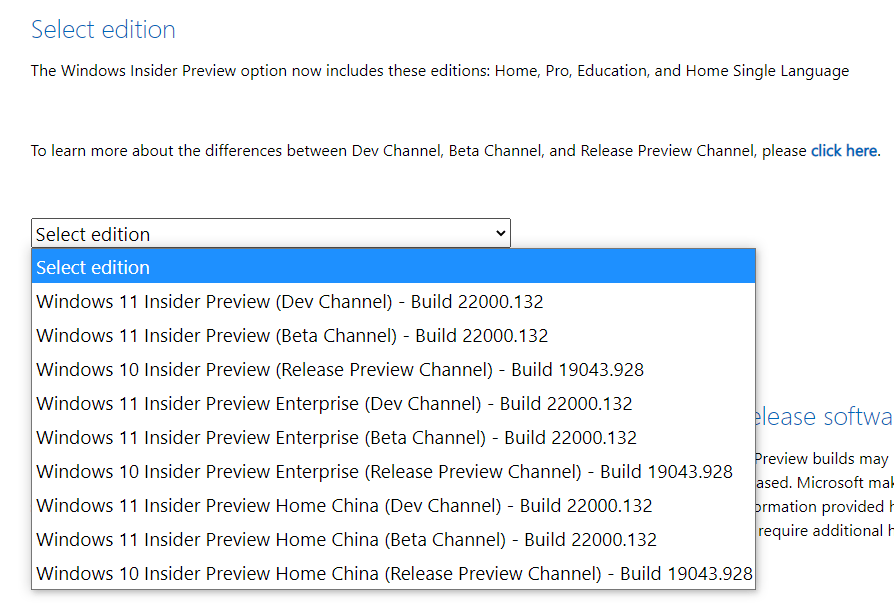Choose Windows 11 Insider Preview Enterprise (Beta Channel)
This screenshot has width=894, height=610.
coord(393,437)
